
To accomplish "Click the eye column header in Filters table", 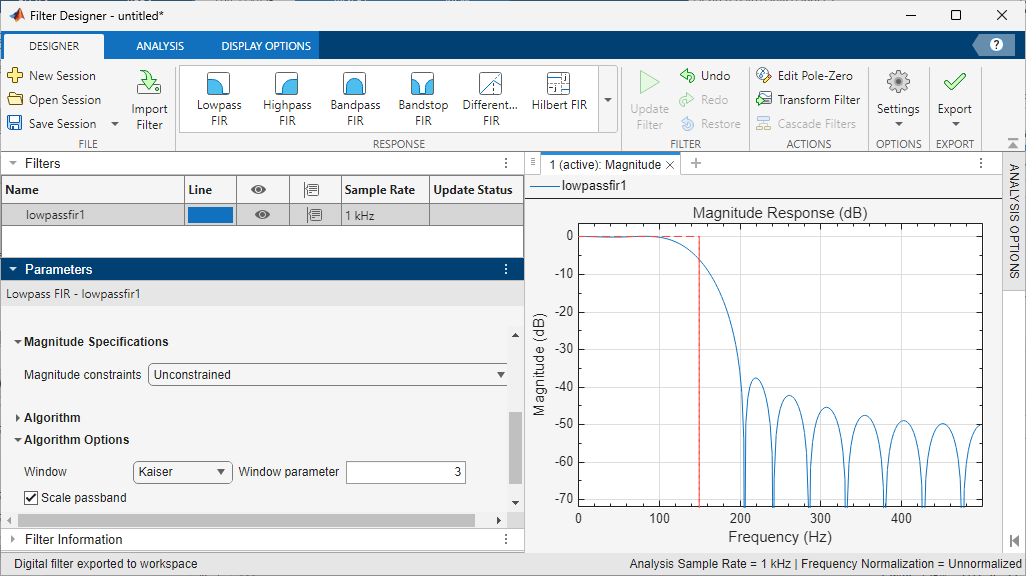I will click(x=258, y=190).
